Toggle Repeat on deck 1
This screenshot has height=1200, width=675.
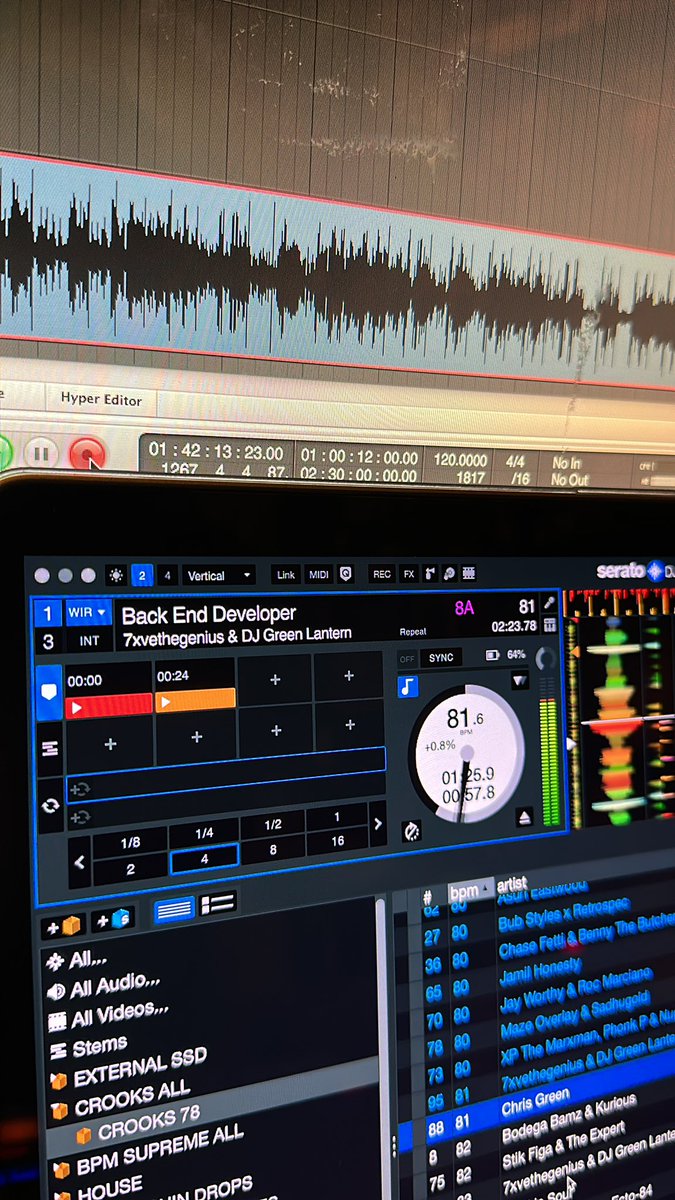[413, 633]
